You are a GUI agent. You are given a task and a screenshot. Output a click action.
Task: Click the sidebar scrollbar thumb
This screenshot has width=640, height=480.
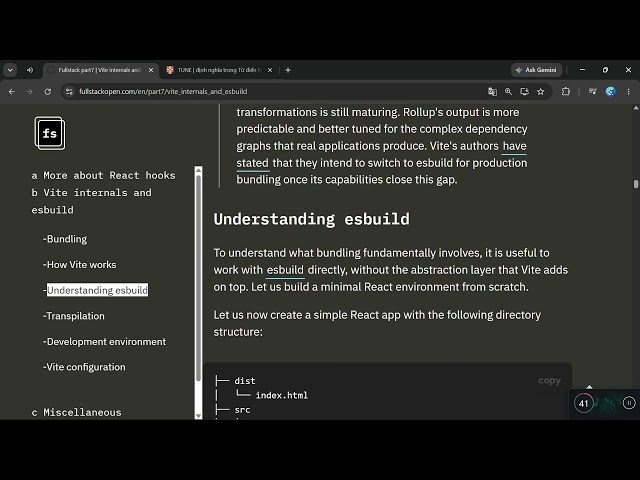pyautogui.click(x=198, y=278)
